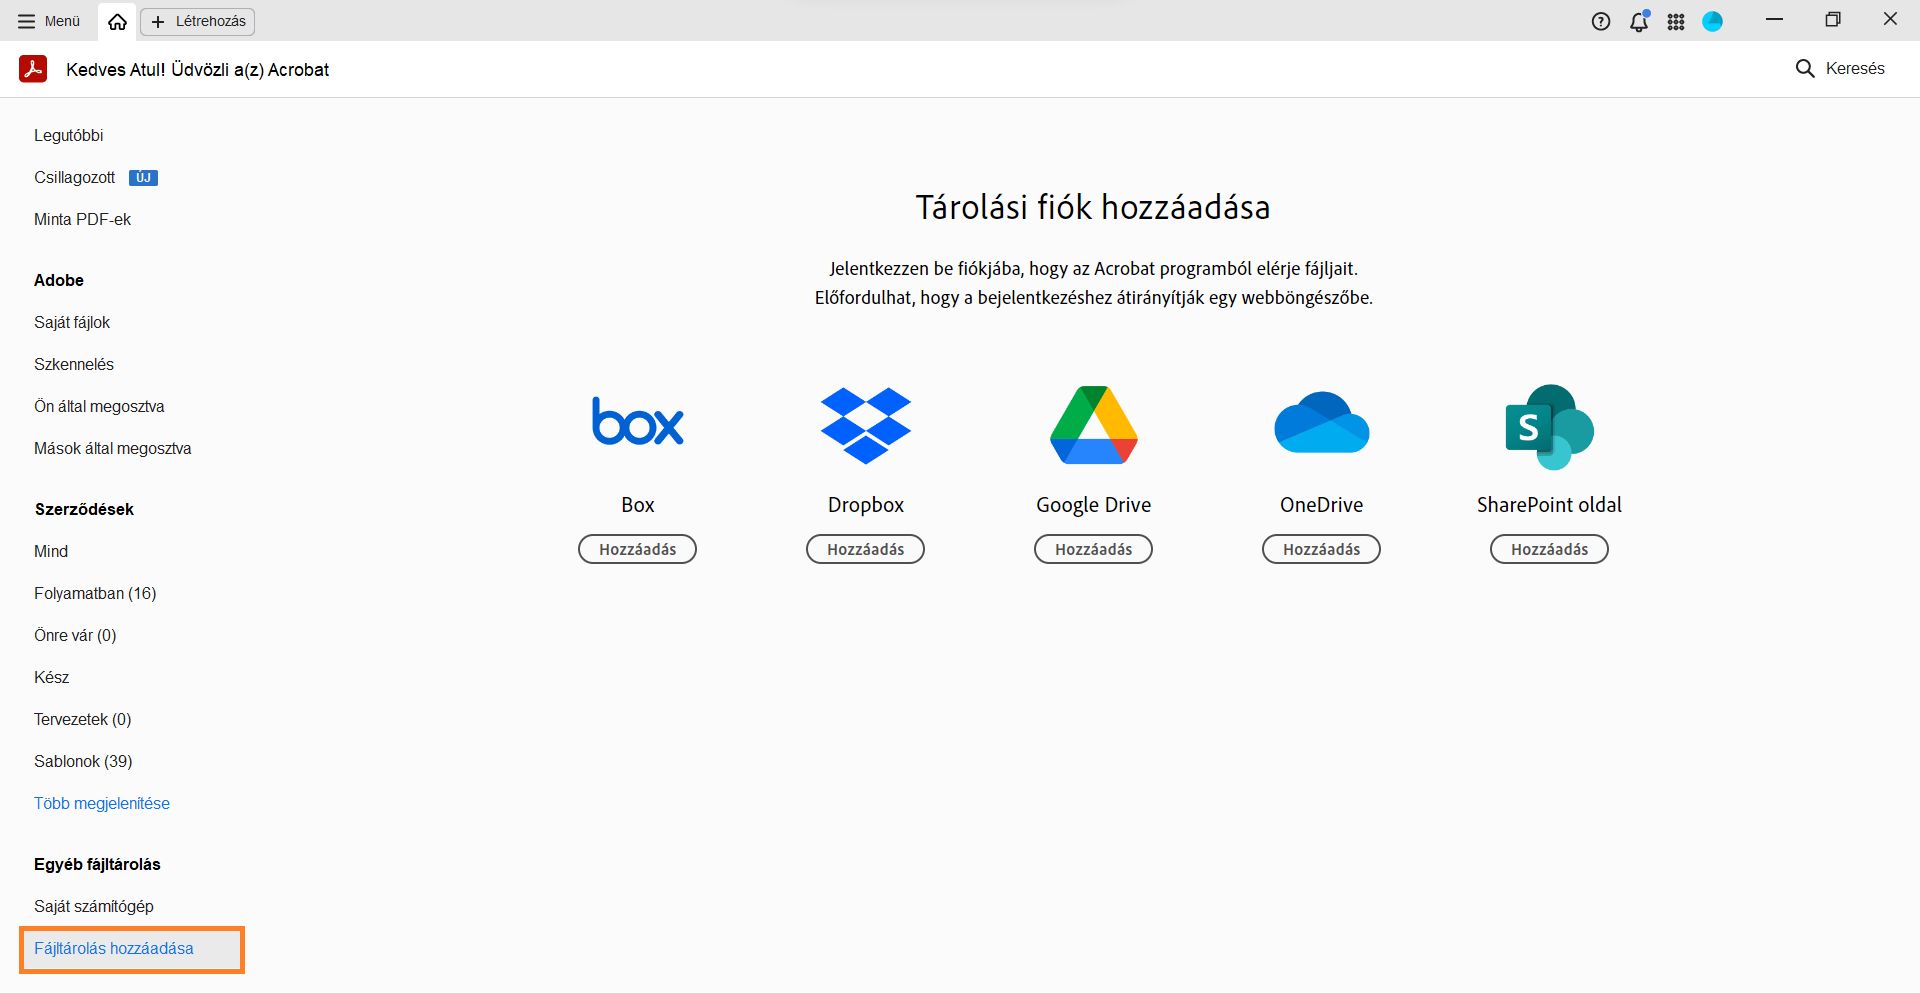Open Saját számítógép storage
Image resolution: width=1920 pixels, height=993 pixels.
(x=94, y=906)
